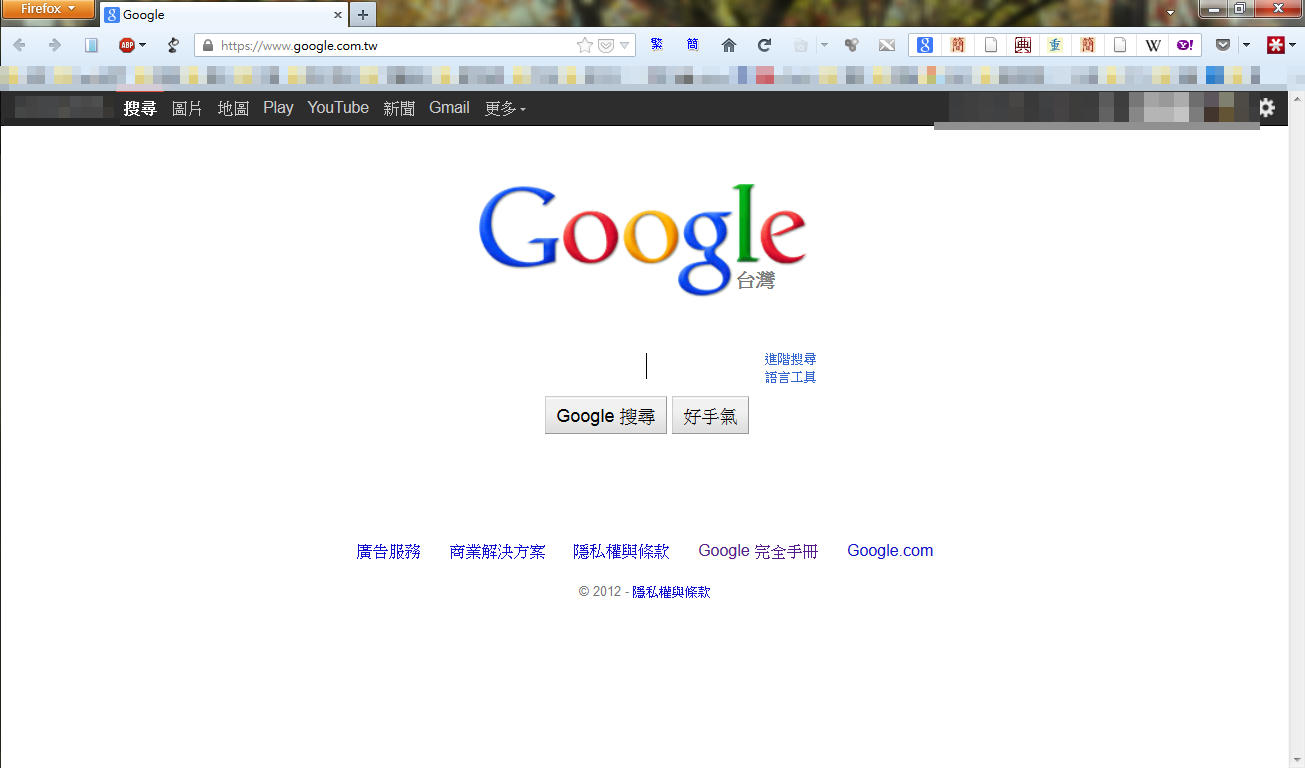Screen dimensions: 1305x768
Task: Open Google settings gear icon
Action: [x=1267, y=108]
